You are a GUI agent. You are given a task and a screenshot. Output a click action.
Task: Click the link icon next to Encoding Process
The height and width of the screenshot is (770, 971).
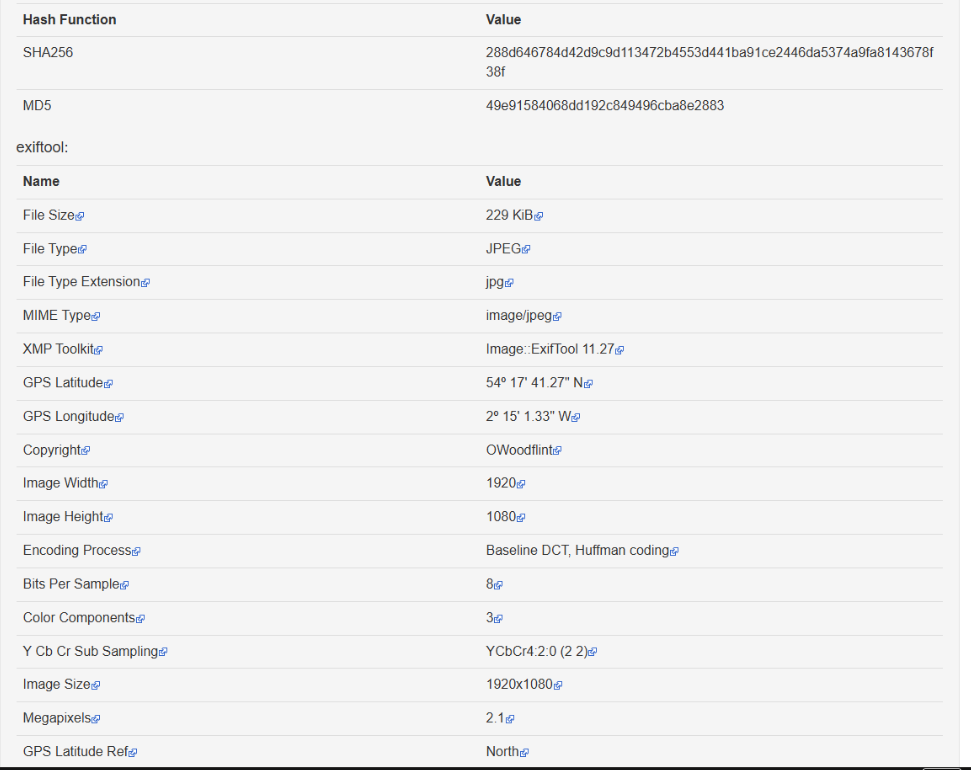click(x=136, y=551)
